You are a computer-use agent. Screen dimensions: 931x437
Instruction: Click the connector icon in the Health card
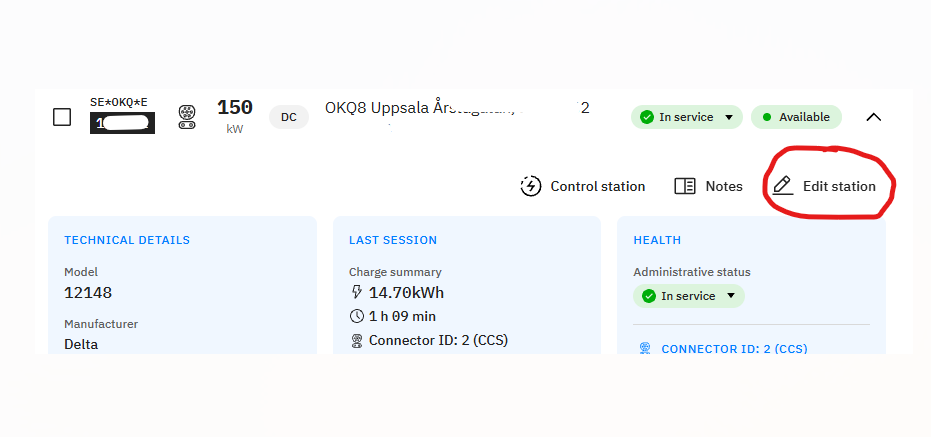coord(645,349)
